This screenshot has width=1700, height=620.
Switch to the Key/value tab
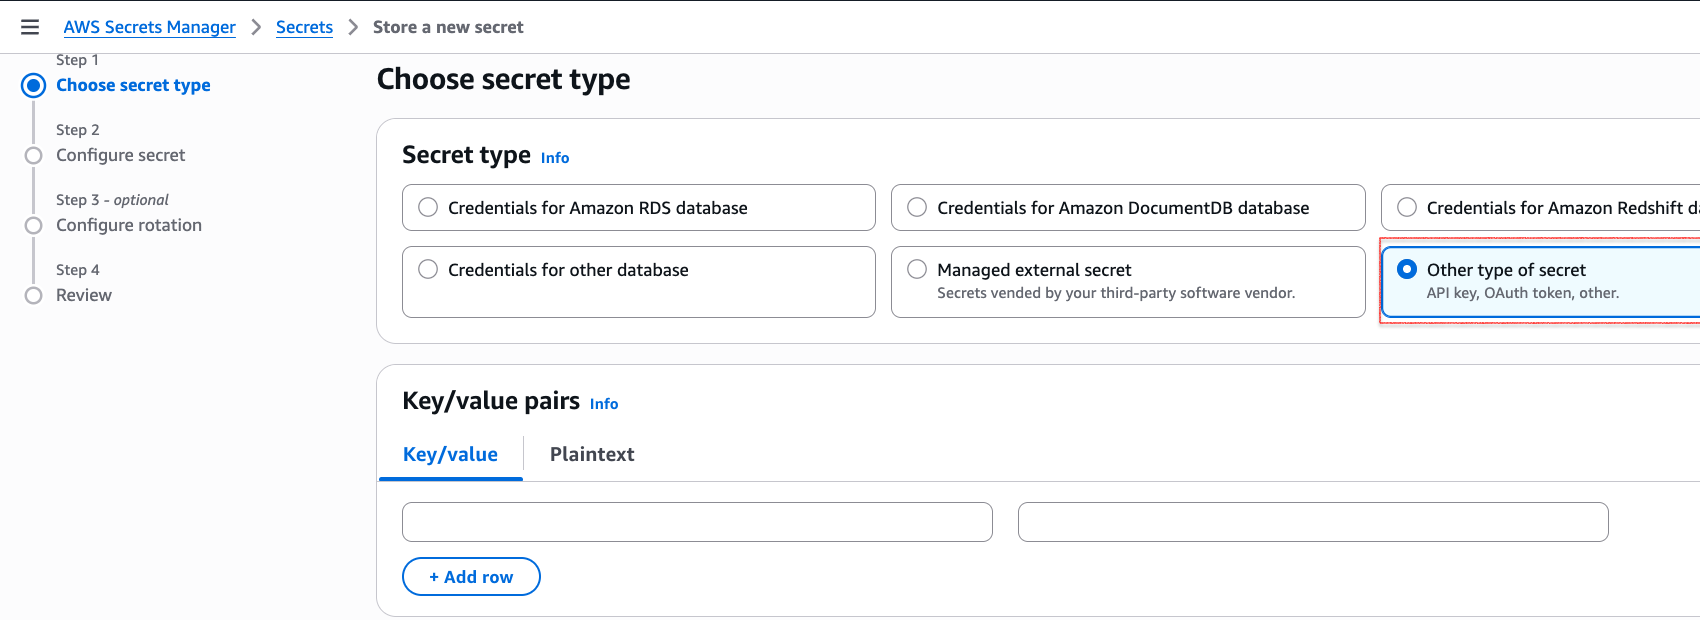pos(450,454)
